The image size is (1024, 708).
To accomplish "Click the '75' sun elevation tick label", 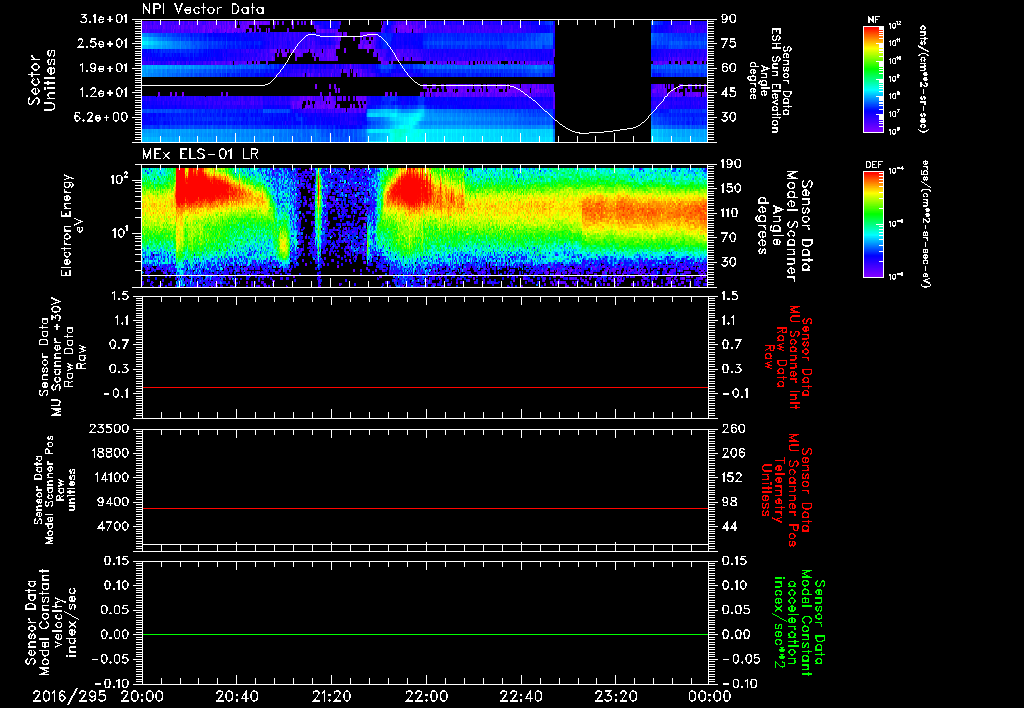I will [728, 43].
